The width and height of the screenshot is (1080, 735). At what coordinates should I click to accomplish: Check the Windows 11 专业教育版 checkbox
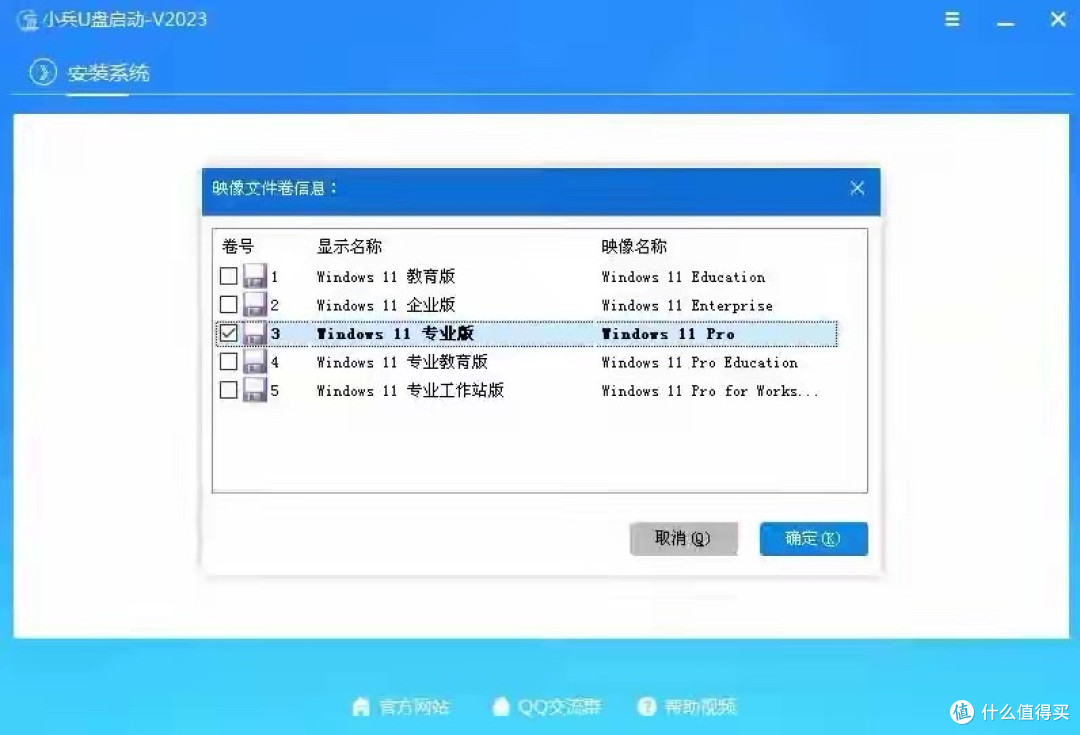pyautogui.click(x=228, y=362)
